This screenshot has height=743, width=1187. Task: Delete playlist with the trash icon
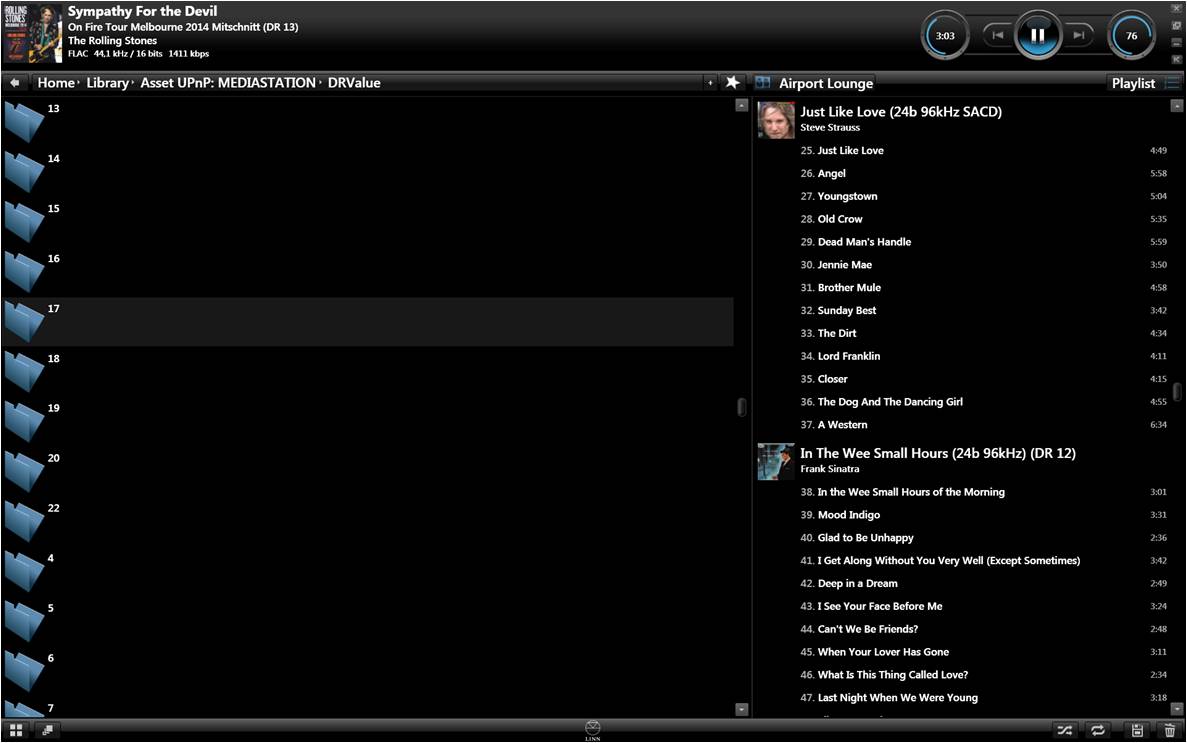point(1169,731)
